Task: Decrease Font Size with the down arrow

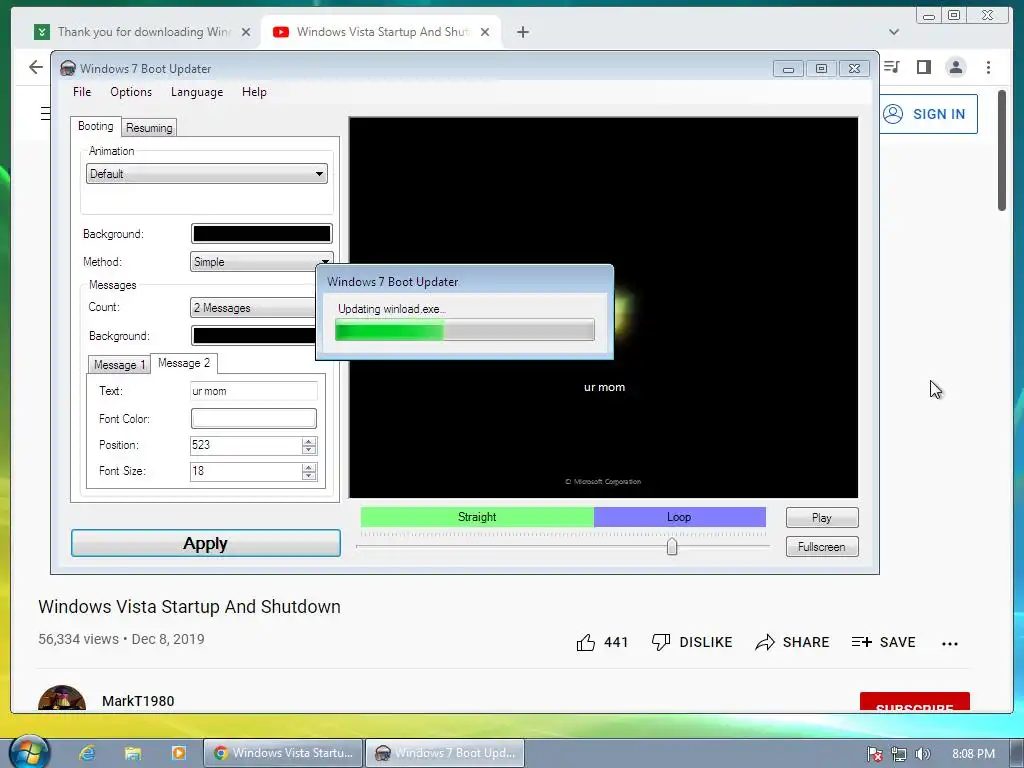Action: tap(309, 476)
